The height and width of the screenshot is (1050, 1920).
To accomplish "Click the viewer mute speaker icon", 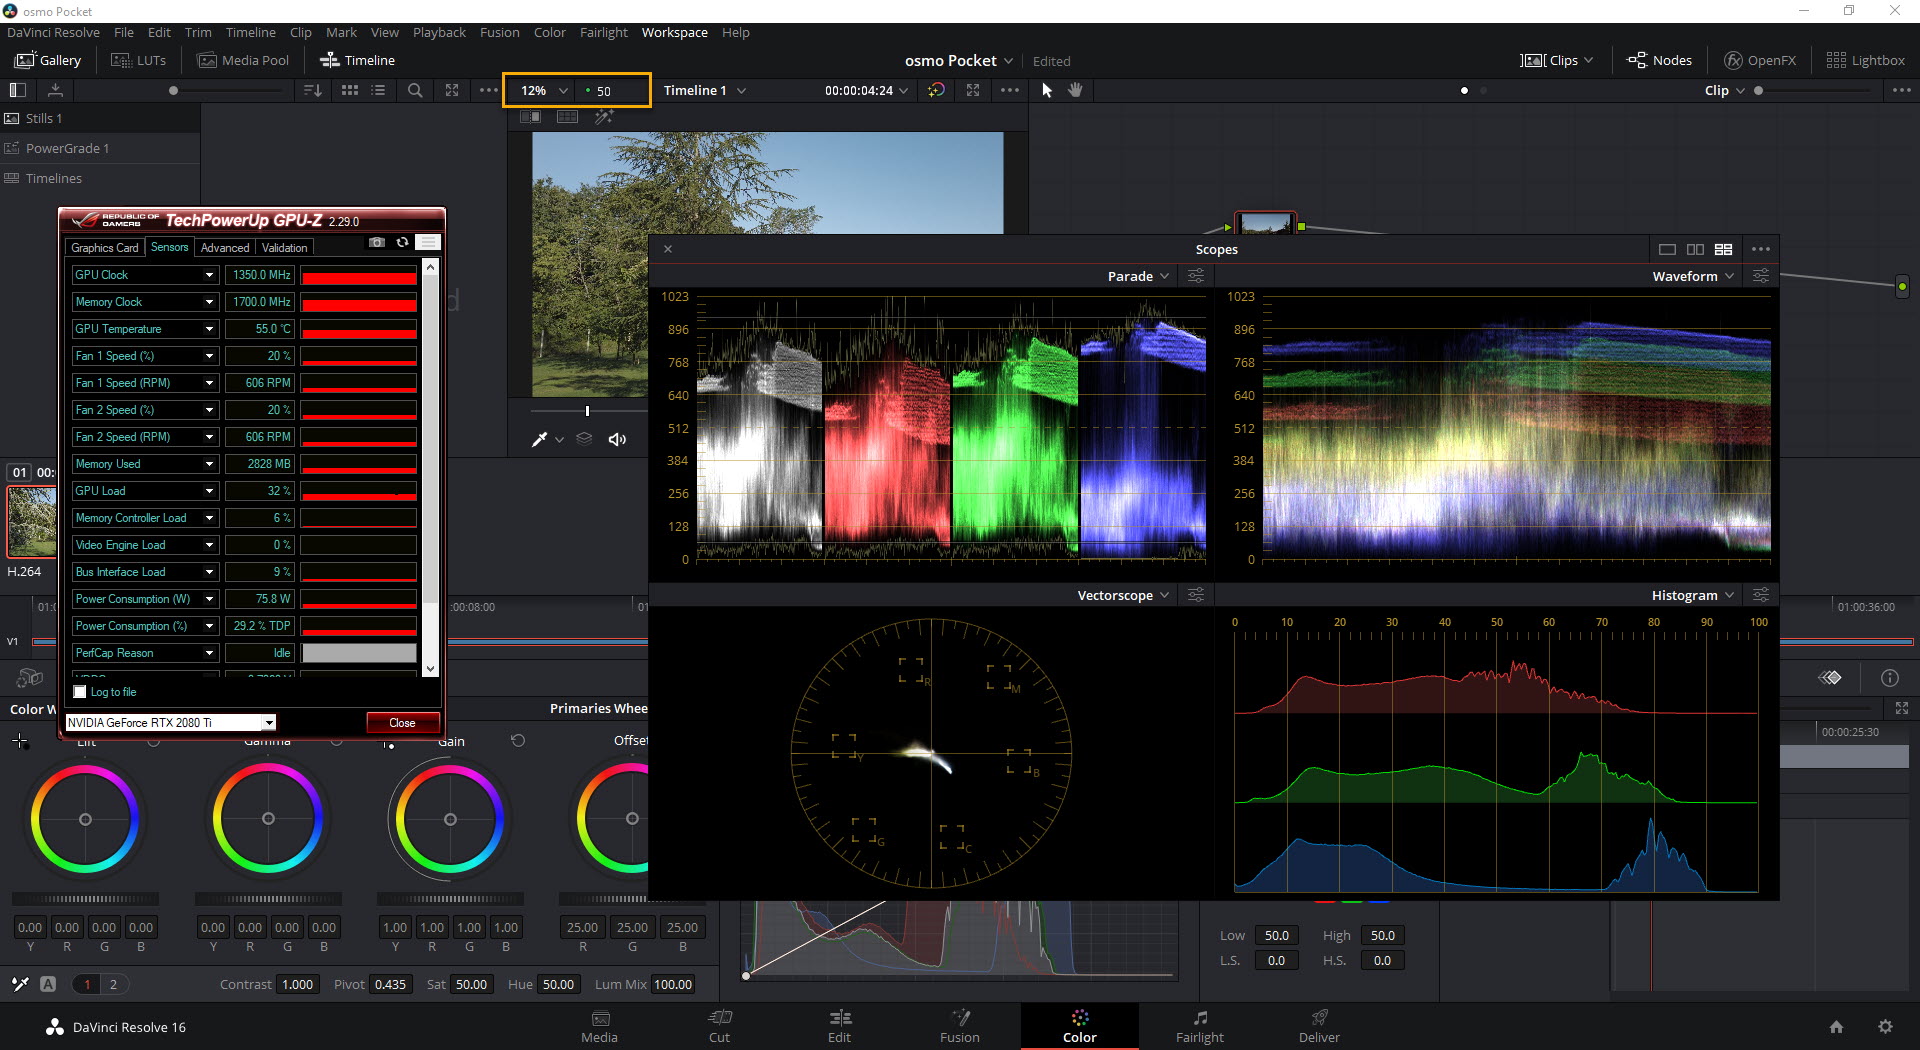I will 617,439.
